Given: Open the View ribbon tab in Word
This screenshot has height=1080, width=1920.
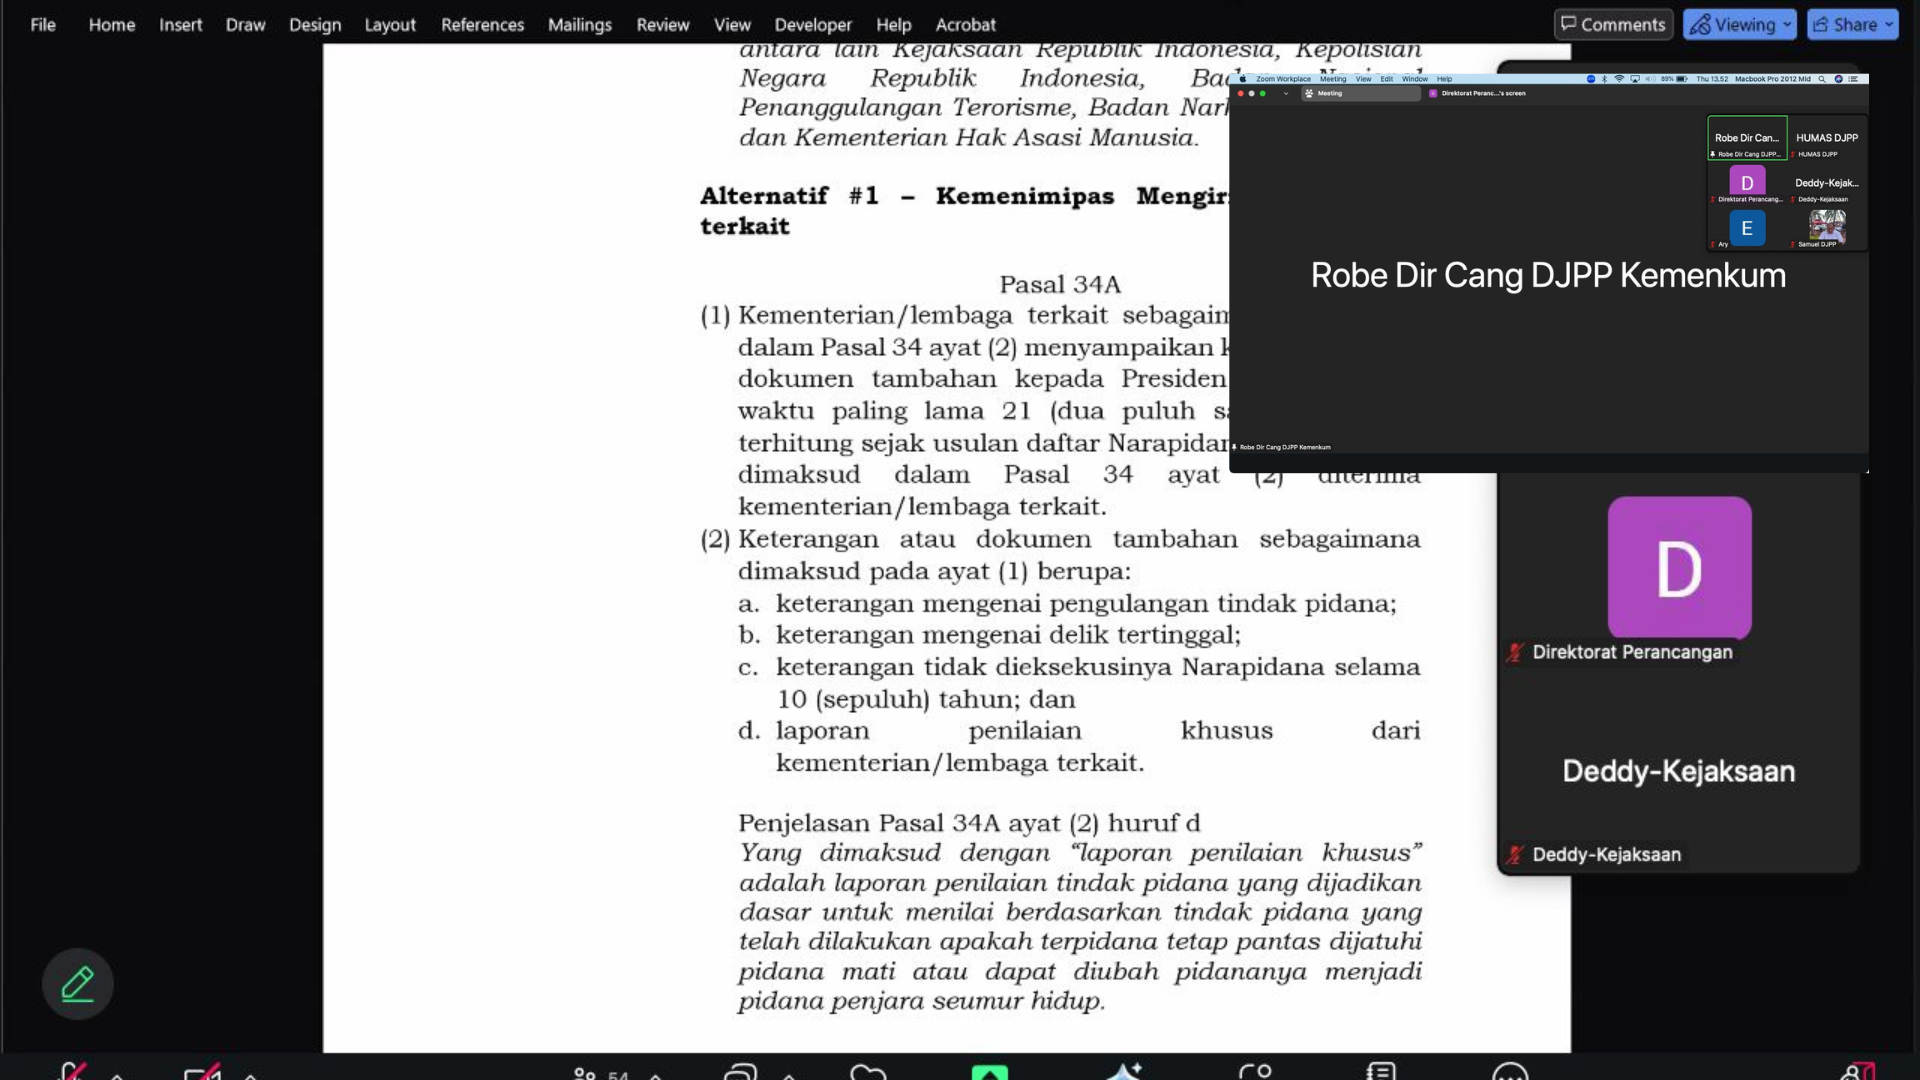Looking at the screenshot, I should [732, 24].
